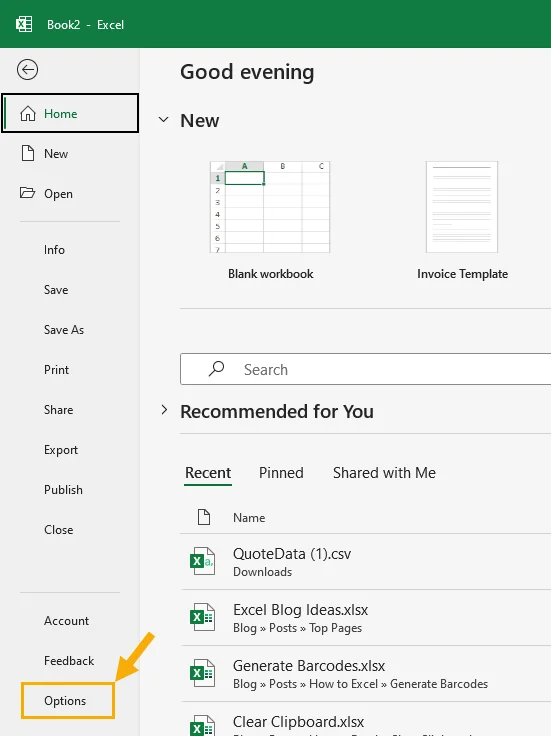Click the Home house icon
This screenshot has width=551, height=736.
click(x=28, y=113)
